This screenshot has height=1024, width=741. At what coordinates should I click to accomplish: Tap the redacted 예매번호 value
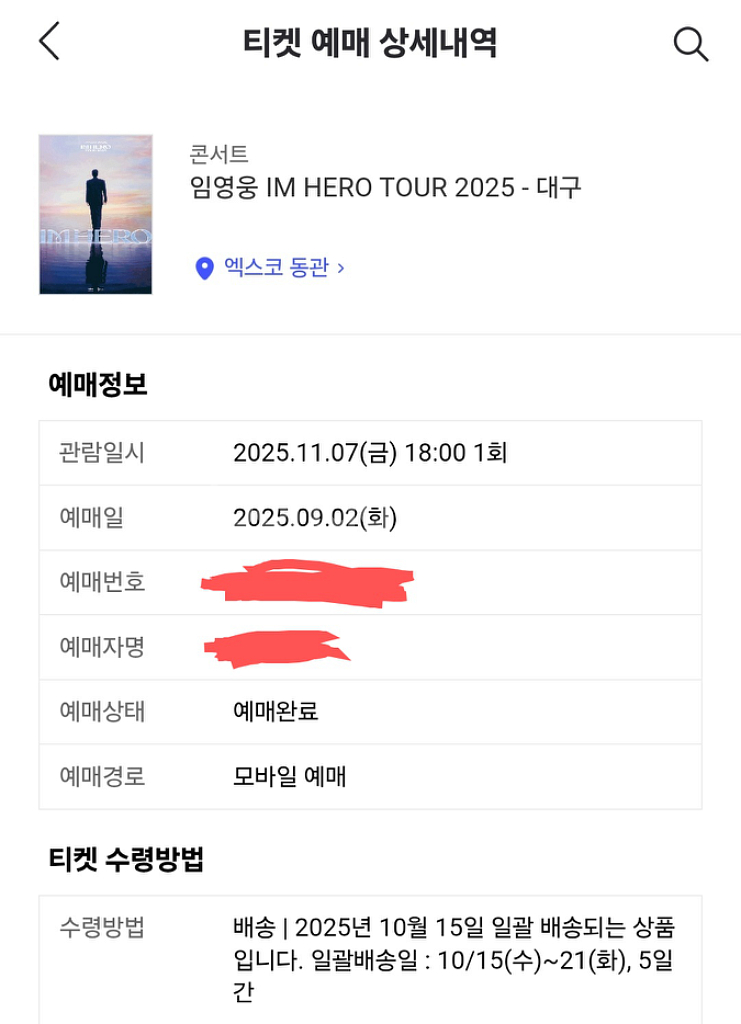pyautogui.click(x=308, y=582)
